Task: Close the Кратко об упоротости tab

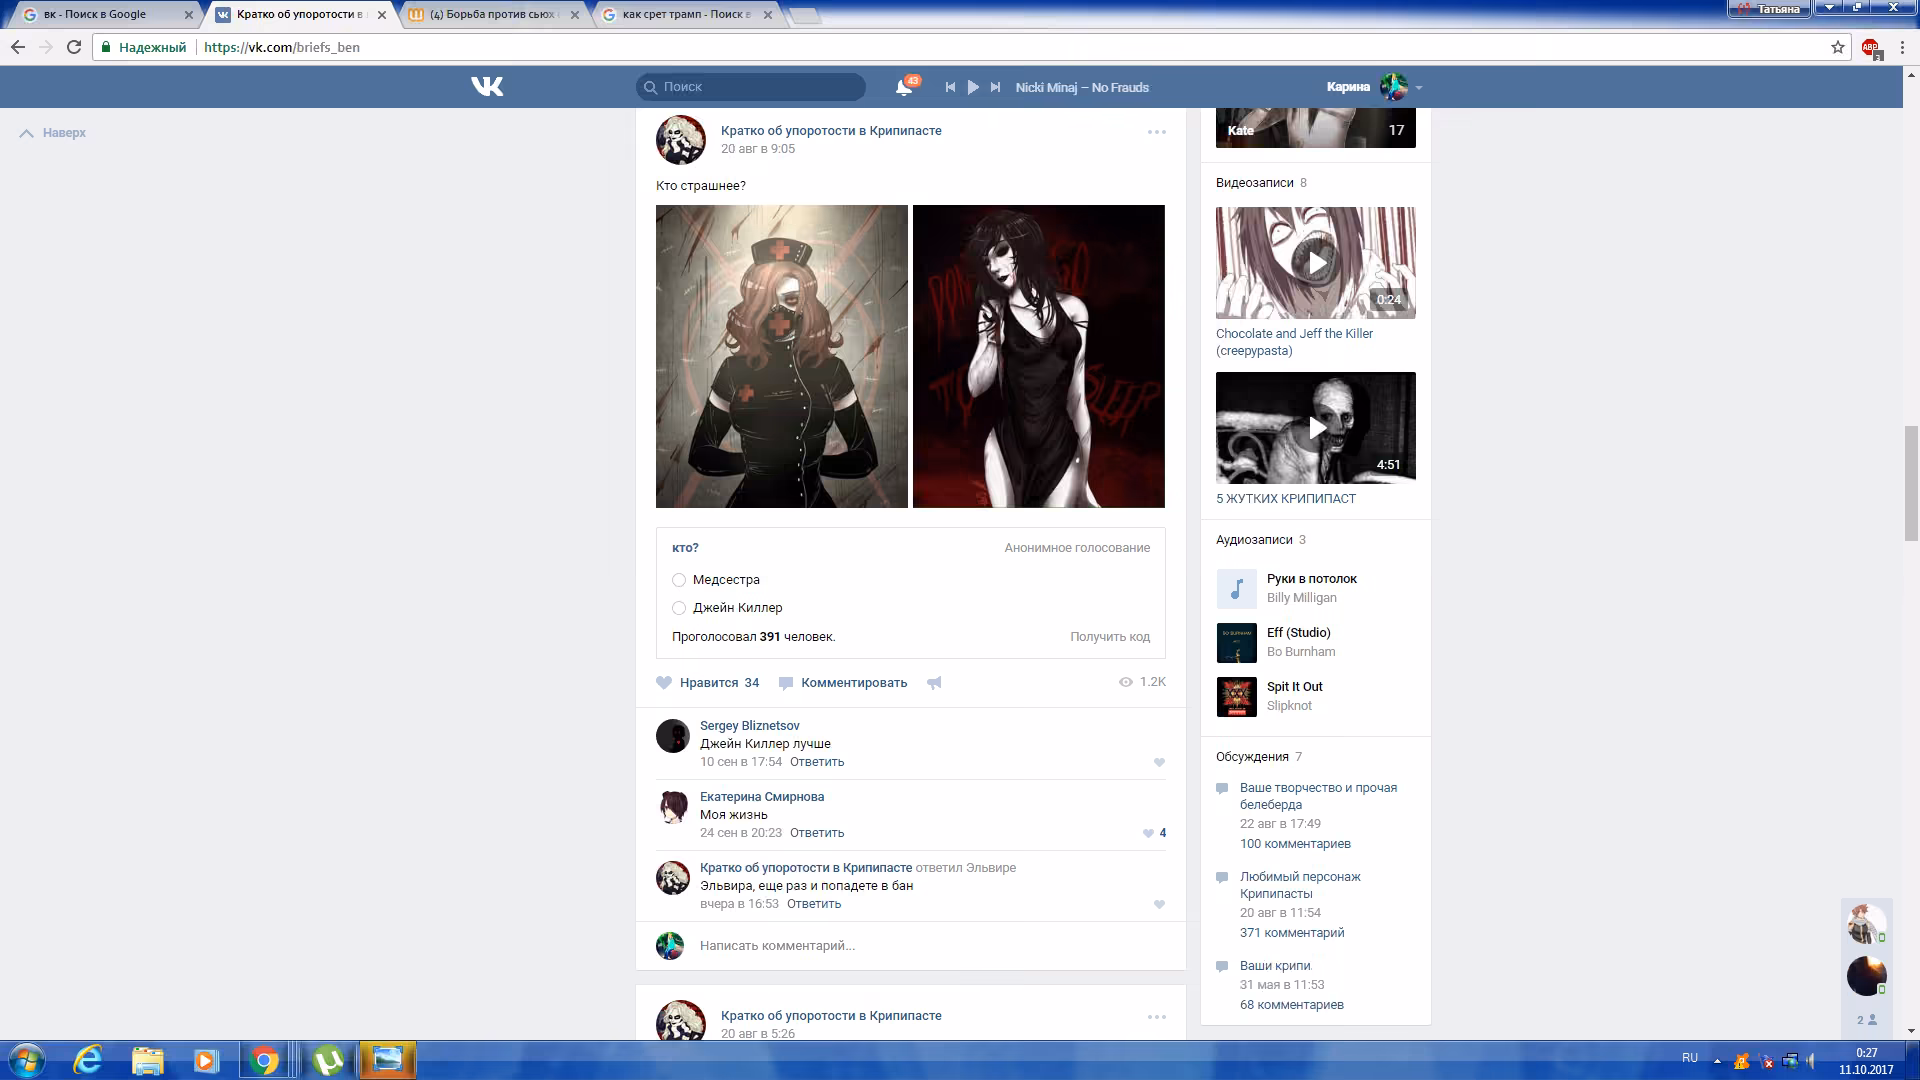Action: point(382,15)
